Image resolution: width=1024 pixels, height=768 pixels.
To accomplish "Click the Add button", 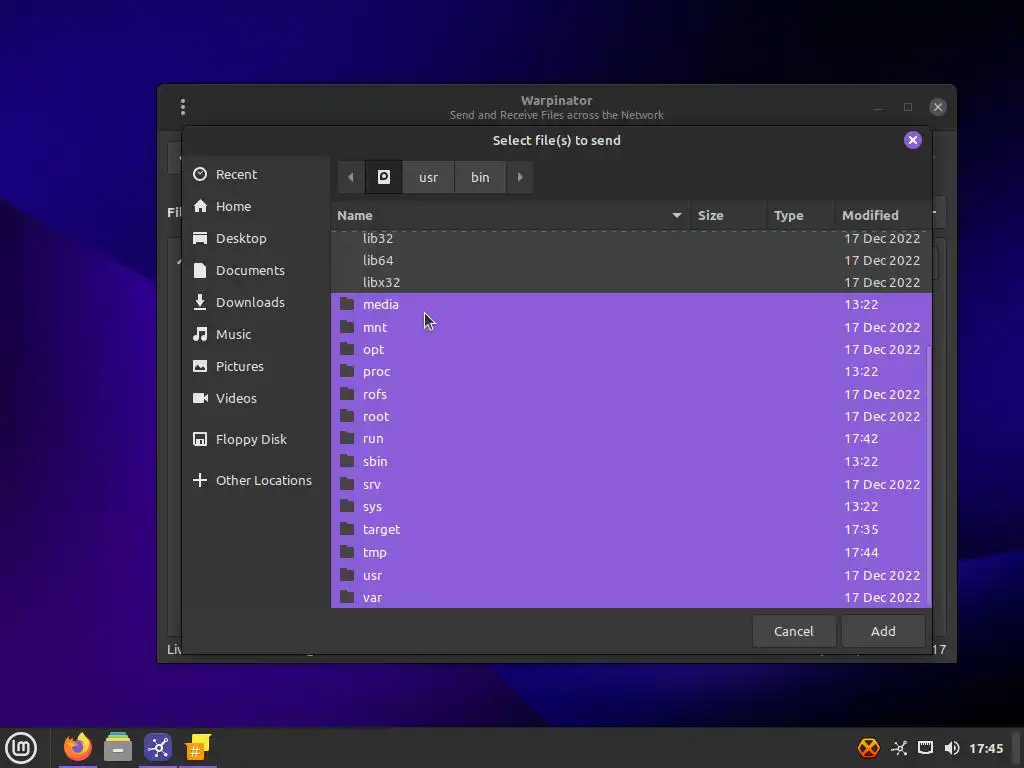I will pyautogui.click(x=883, y=632).
